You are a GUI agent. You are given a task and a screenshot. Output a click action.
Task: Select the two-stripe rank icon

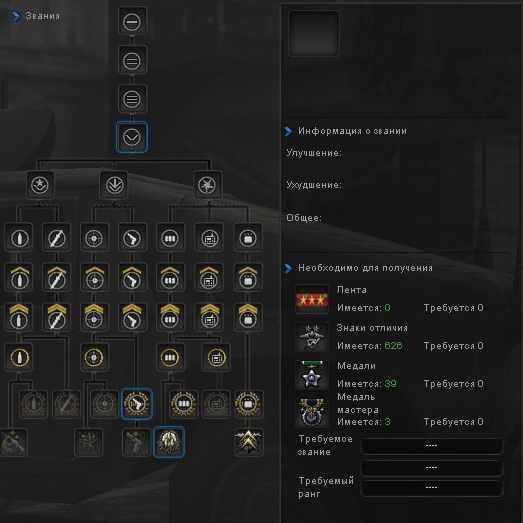(132, 61)
